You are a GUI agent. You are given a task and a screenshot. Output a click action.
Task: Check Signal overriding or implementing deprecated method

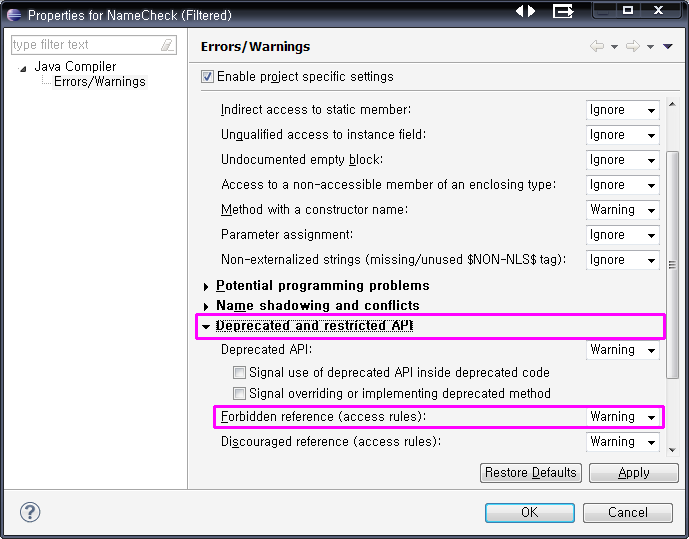(x=239, y=393)
